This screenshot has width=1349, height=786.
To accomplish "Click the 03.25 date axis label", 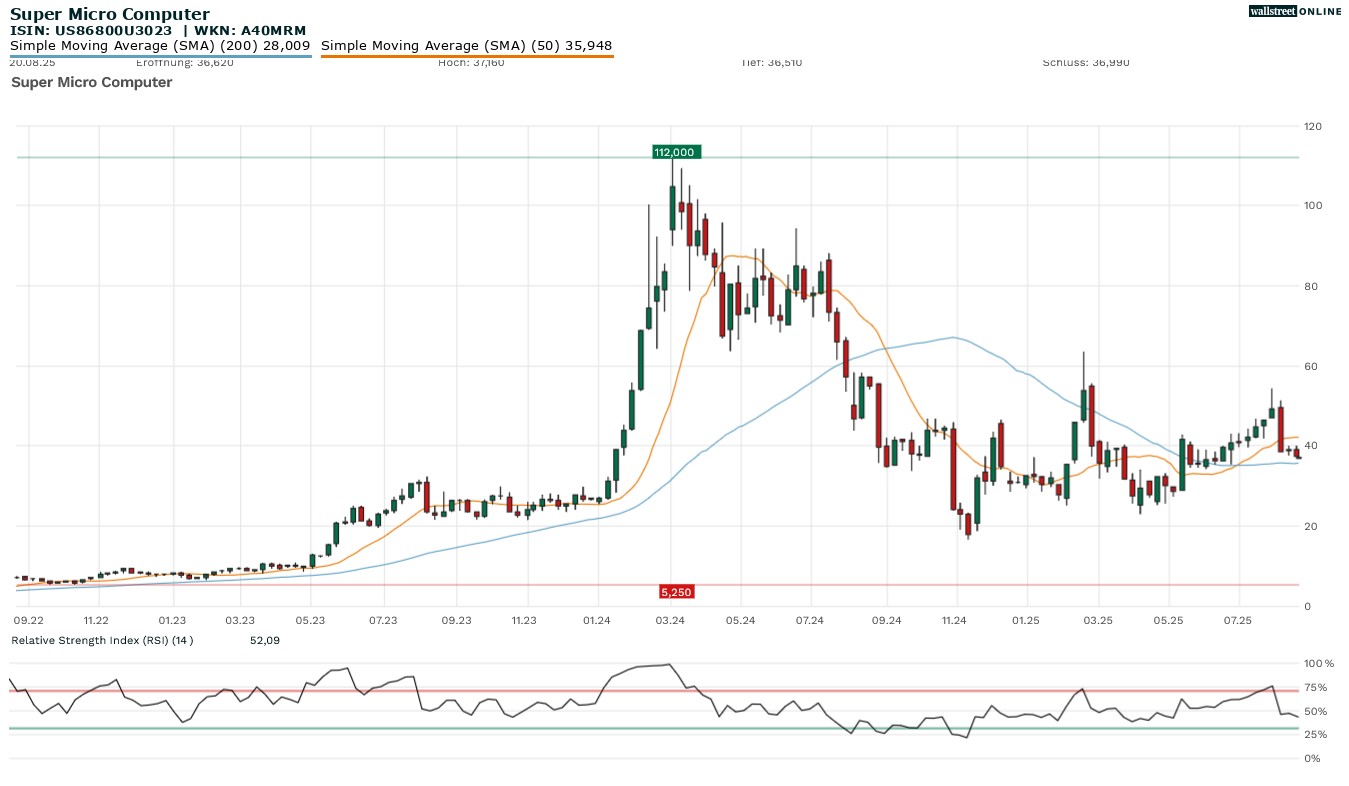I will [1098, 620].
